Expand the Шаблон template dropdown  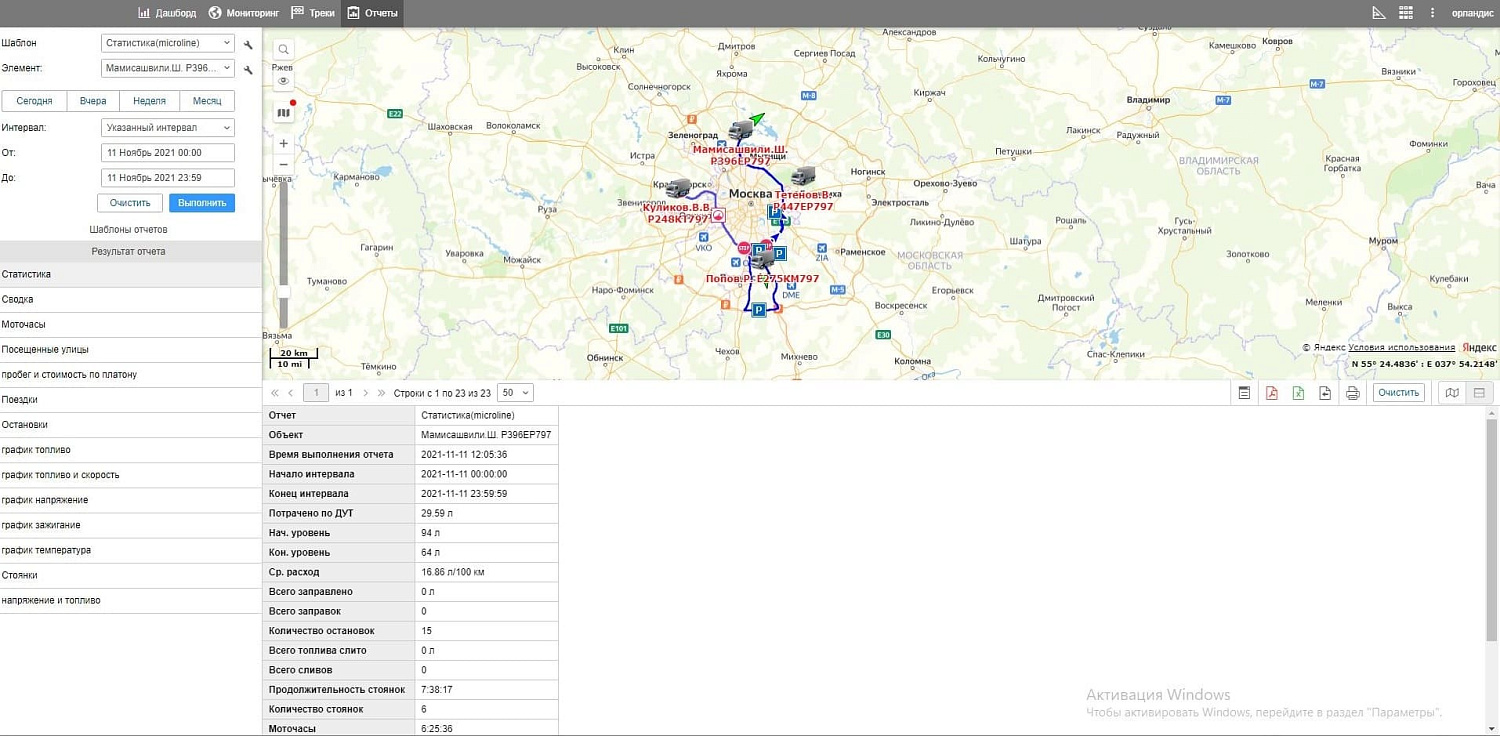tap(168, 44)
